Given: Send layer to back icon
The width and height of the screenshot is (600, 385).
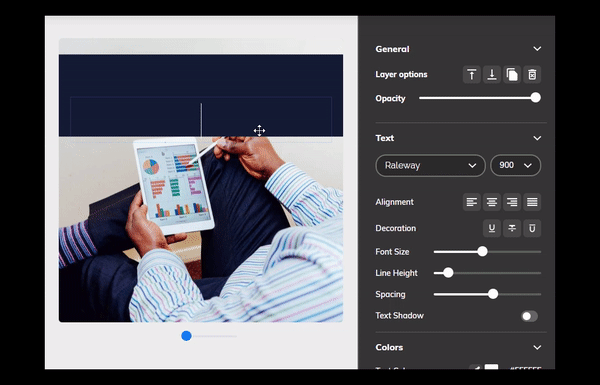Looking at the screenshot, I should pyautogui.click(x=492, y=74).
